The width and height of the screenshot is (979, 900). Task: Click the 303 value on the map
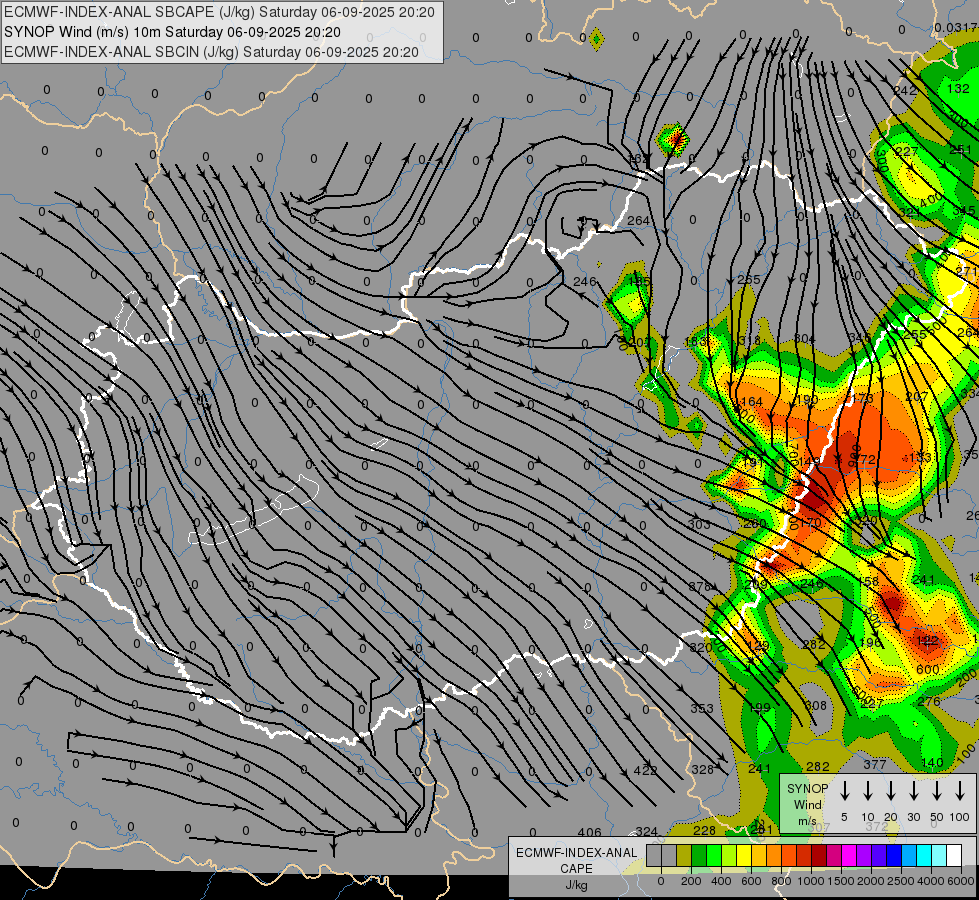[x=699, y=524]
